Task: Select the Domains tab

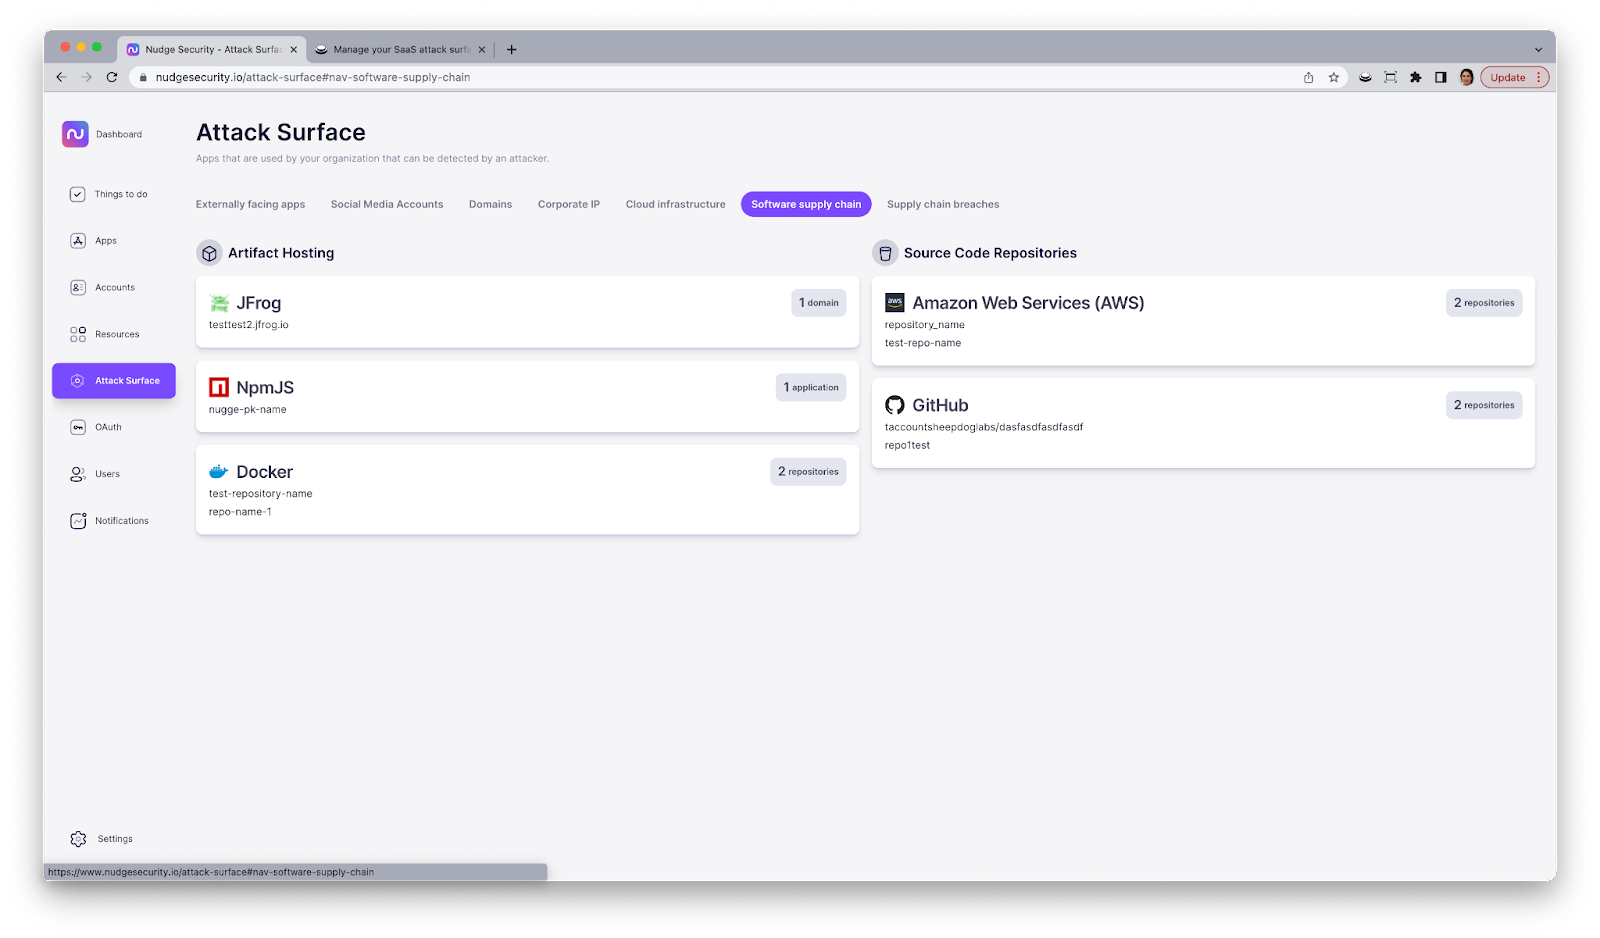Action: (x=489, y=204)
